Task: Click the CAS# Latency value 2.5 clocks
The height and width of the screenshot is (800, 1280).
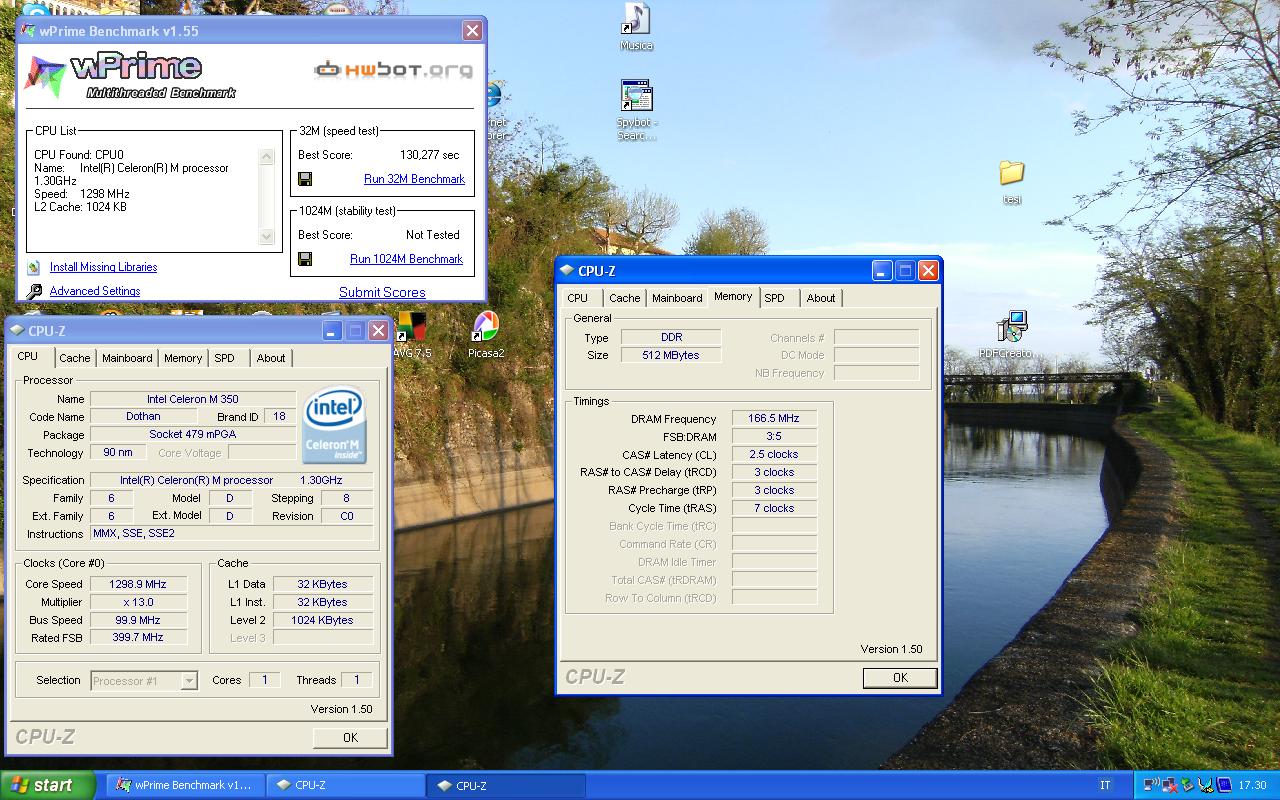Action: pos(774,454)
